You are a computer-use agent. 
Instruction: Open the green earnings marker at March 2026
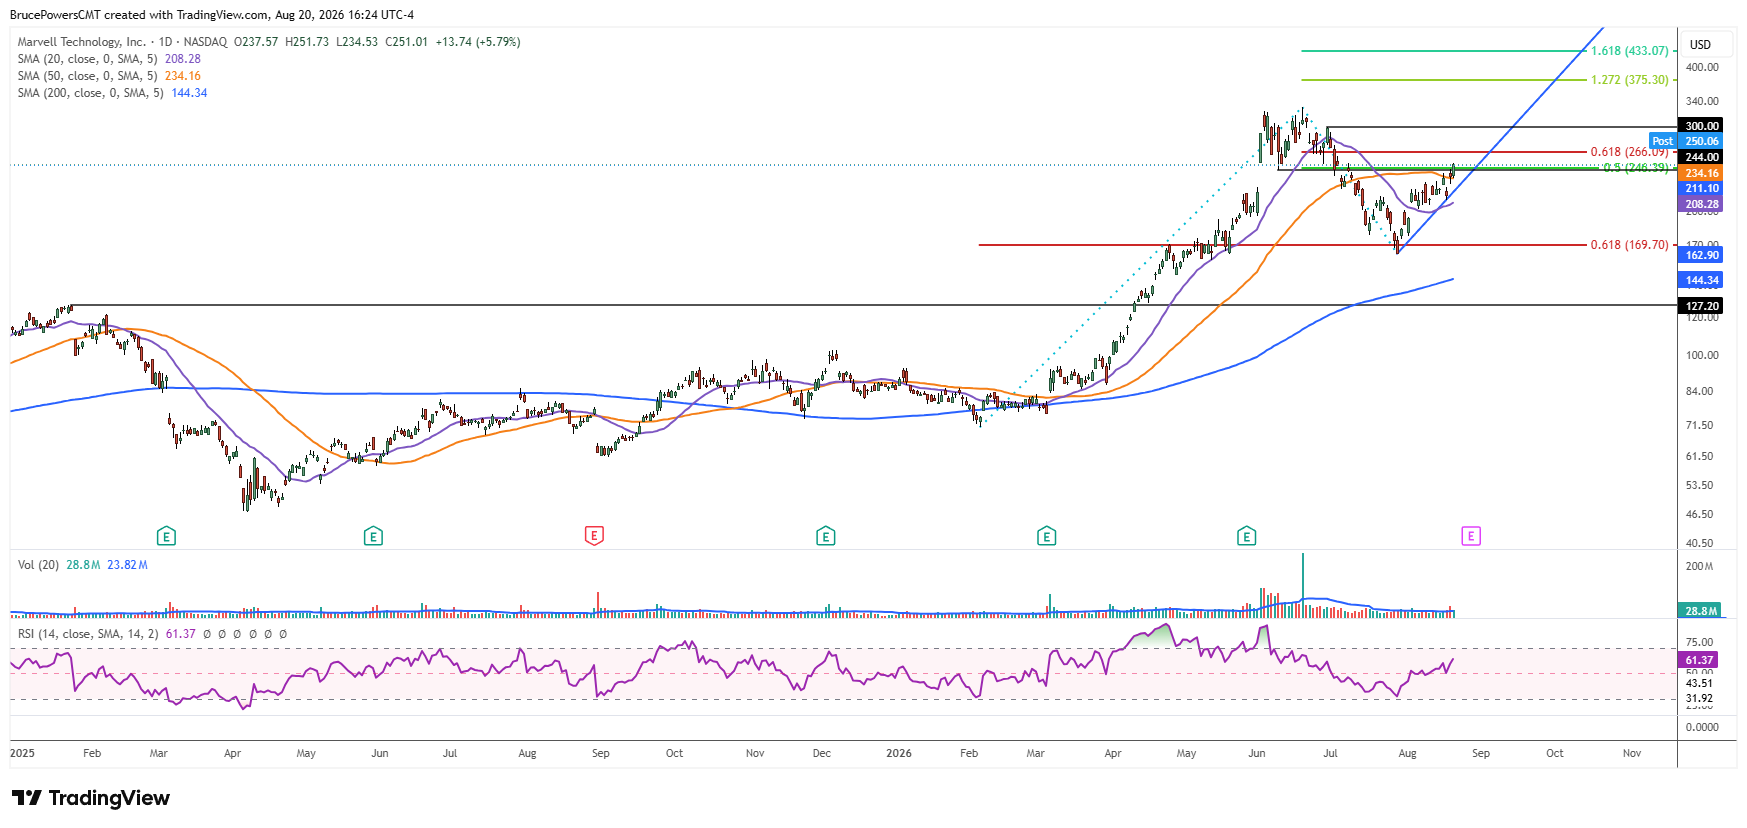pos(1047,537)
